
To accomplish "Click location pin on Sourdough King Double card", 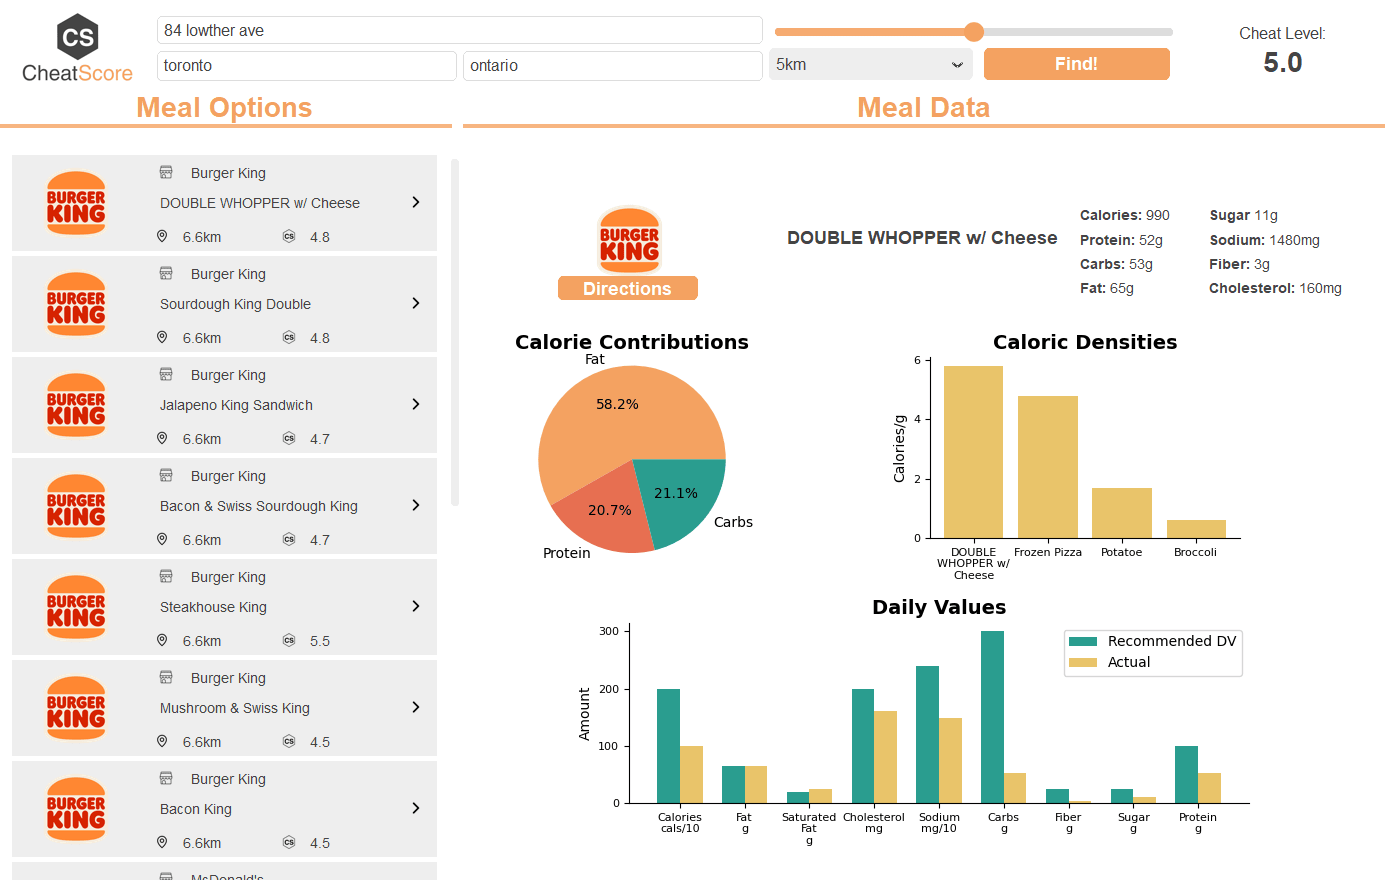I will coord(162,337).
